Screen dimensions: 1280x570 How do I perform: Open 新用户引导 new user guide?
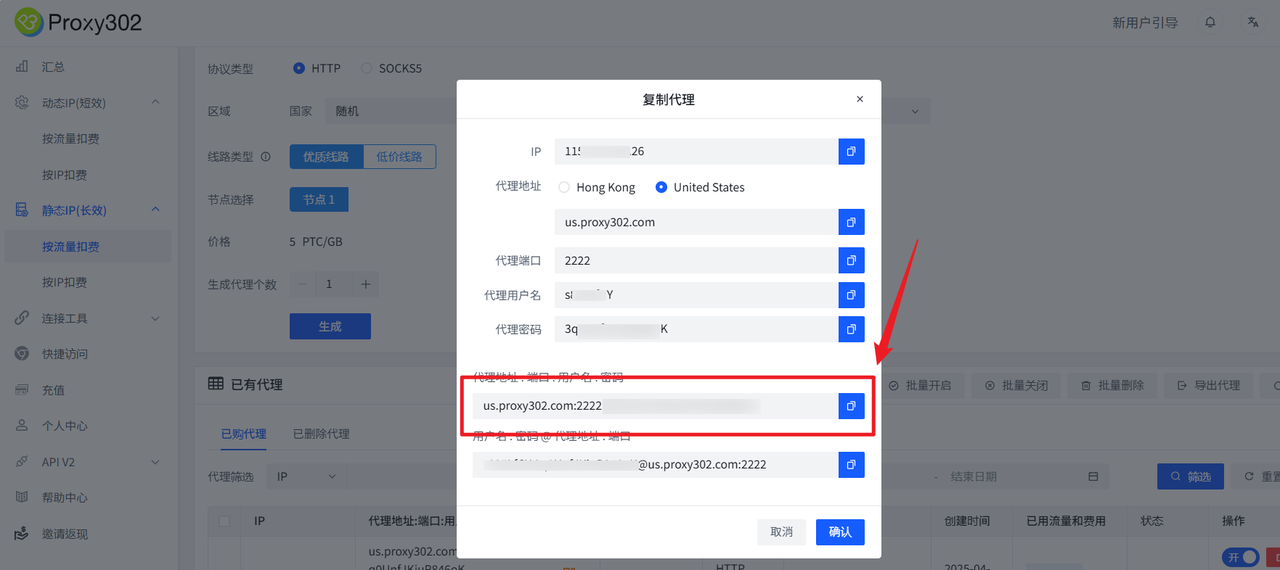point(1145,22)
